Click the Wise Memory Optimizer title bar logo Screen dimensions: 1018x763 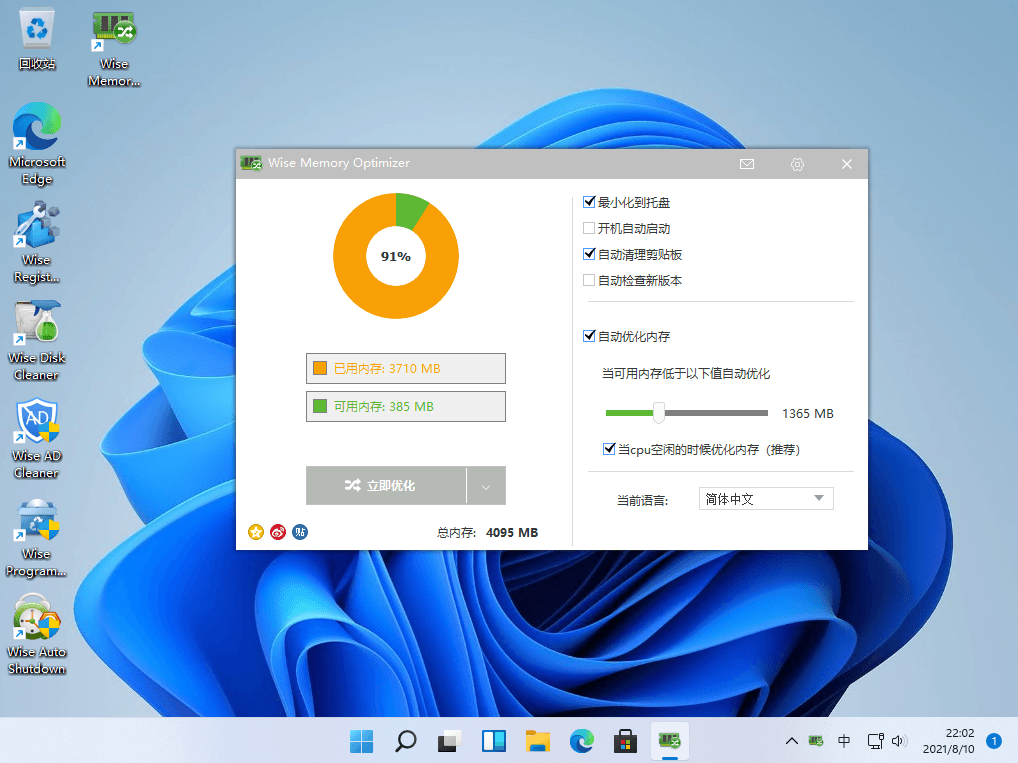(x=251, y=163)
